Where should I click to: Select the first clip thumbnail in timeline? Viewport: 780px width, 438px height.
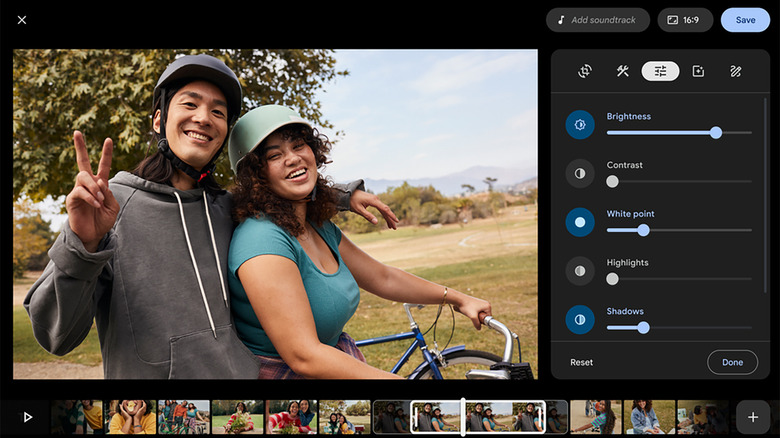click(x=78, y=417)
